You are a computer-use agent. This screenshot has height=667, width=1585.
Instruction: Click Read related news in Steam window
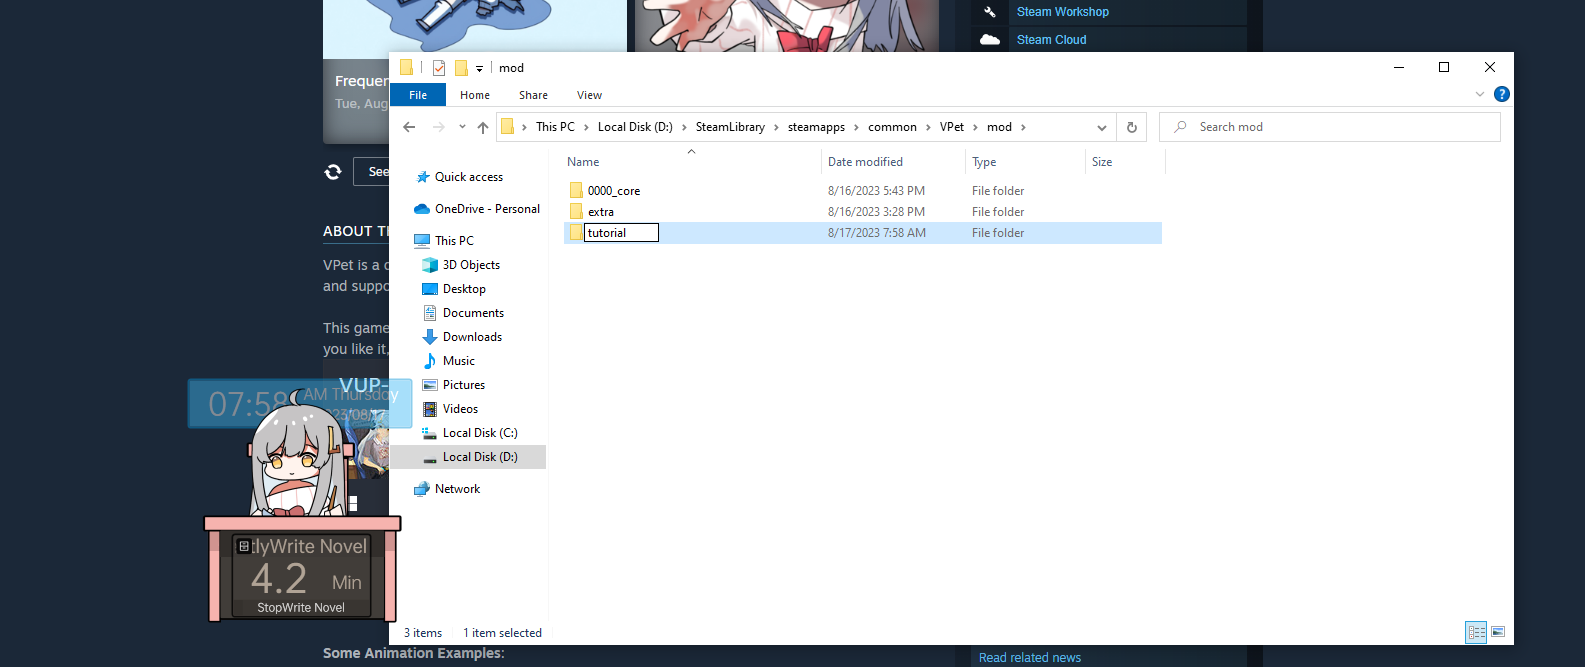[x=1029, y=658]
